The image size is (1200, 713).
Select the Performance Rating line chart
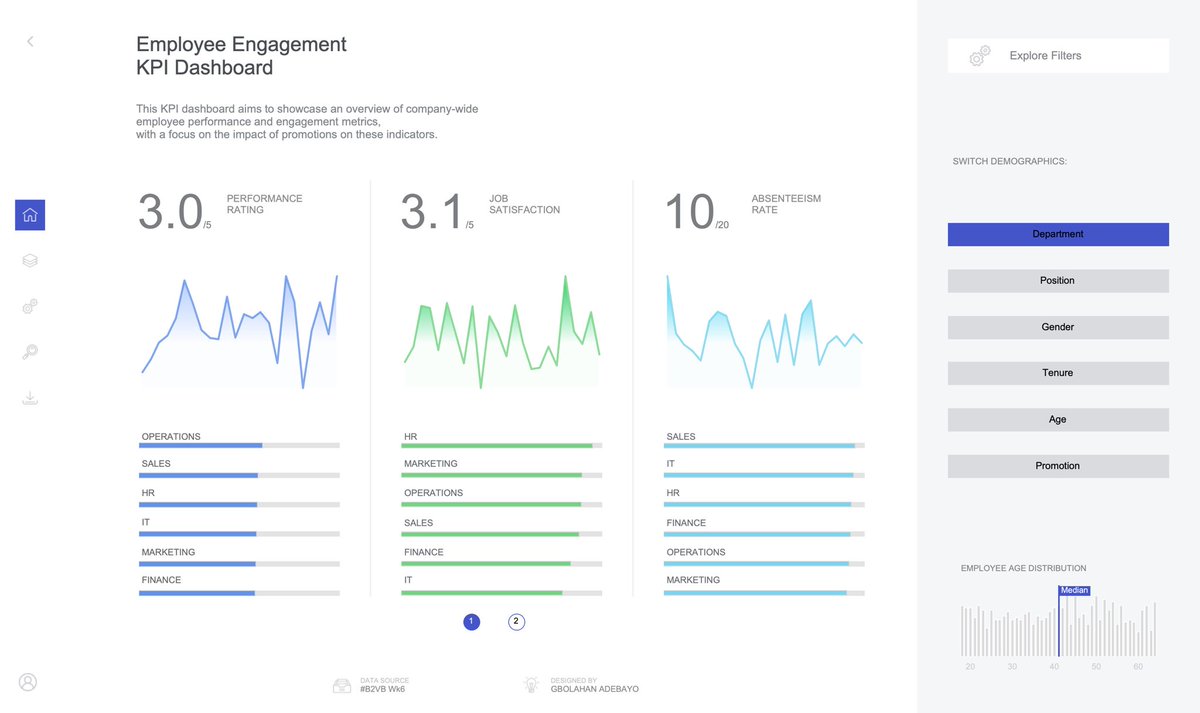pyautogui.click(x=239, y=331)
